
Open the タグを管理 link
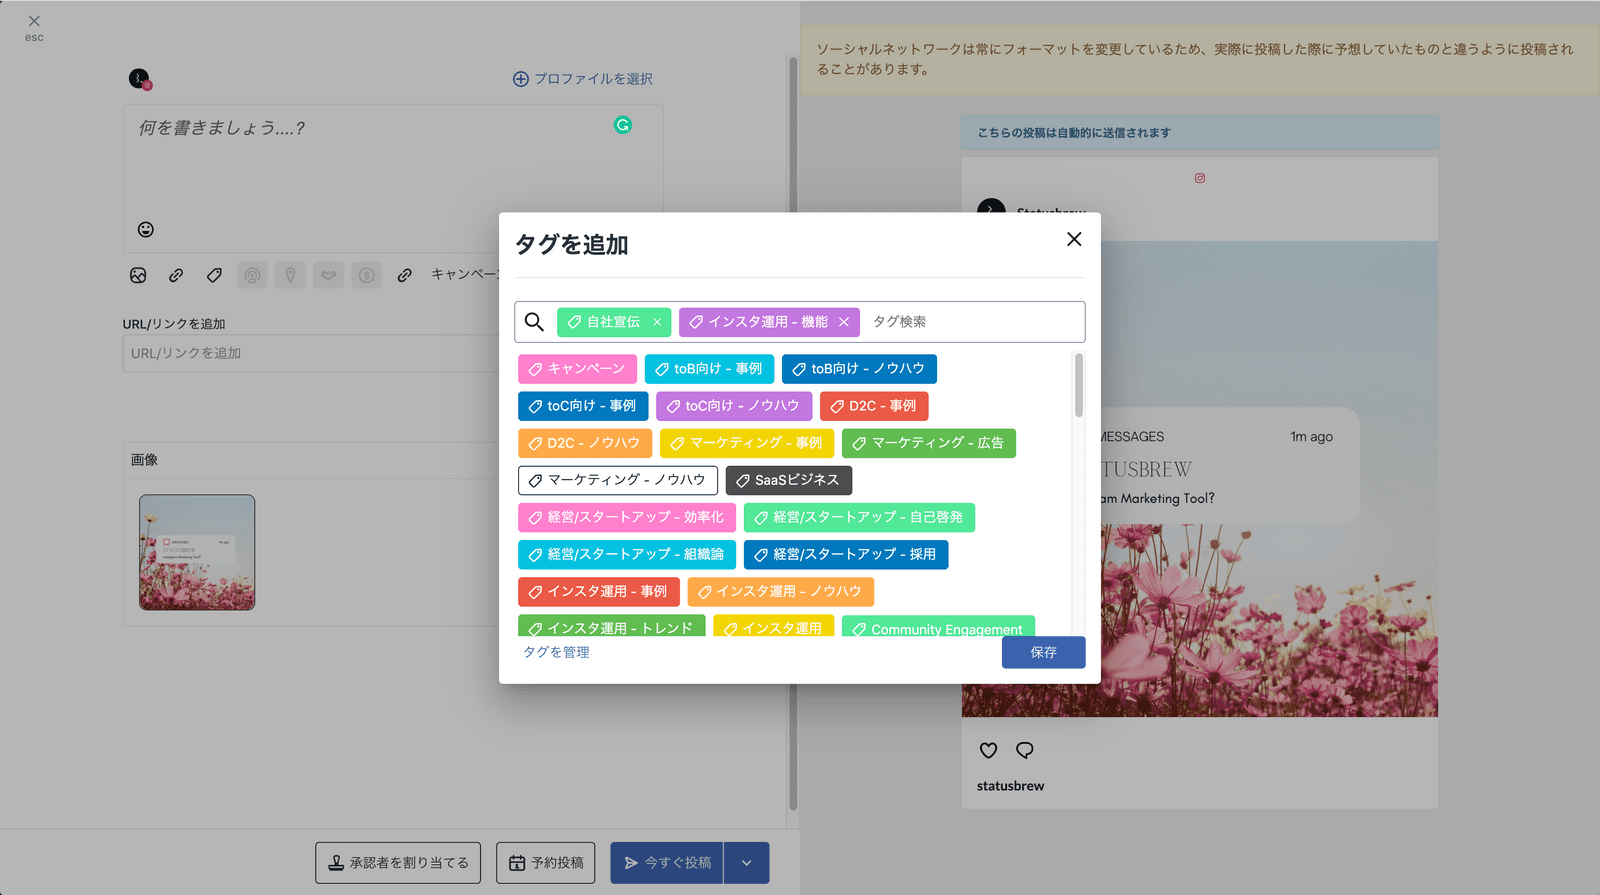pos(556,652)
